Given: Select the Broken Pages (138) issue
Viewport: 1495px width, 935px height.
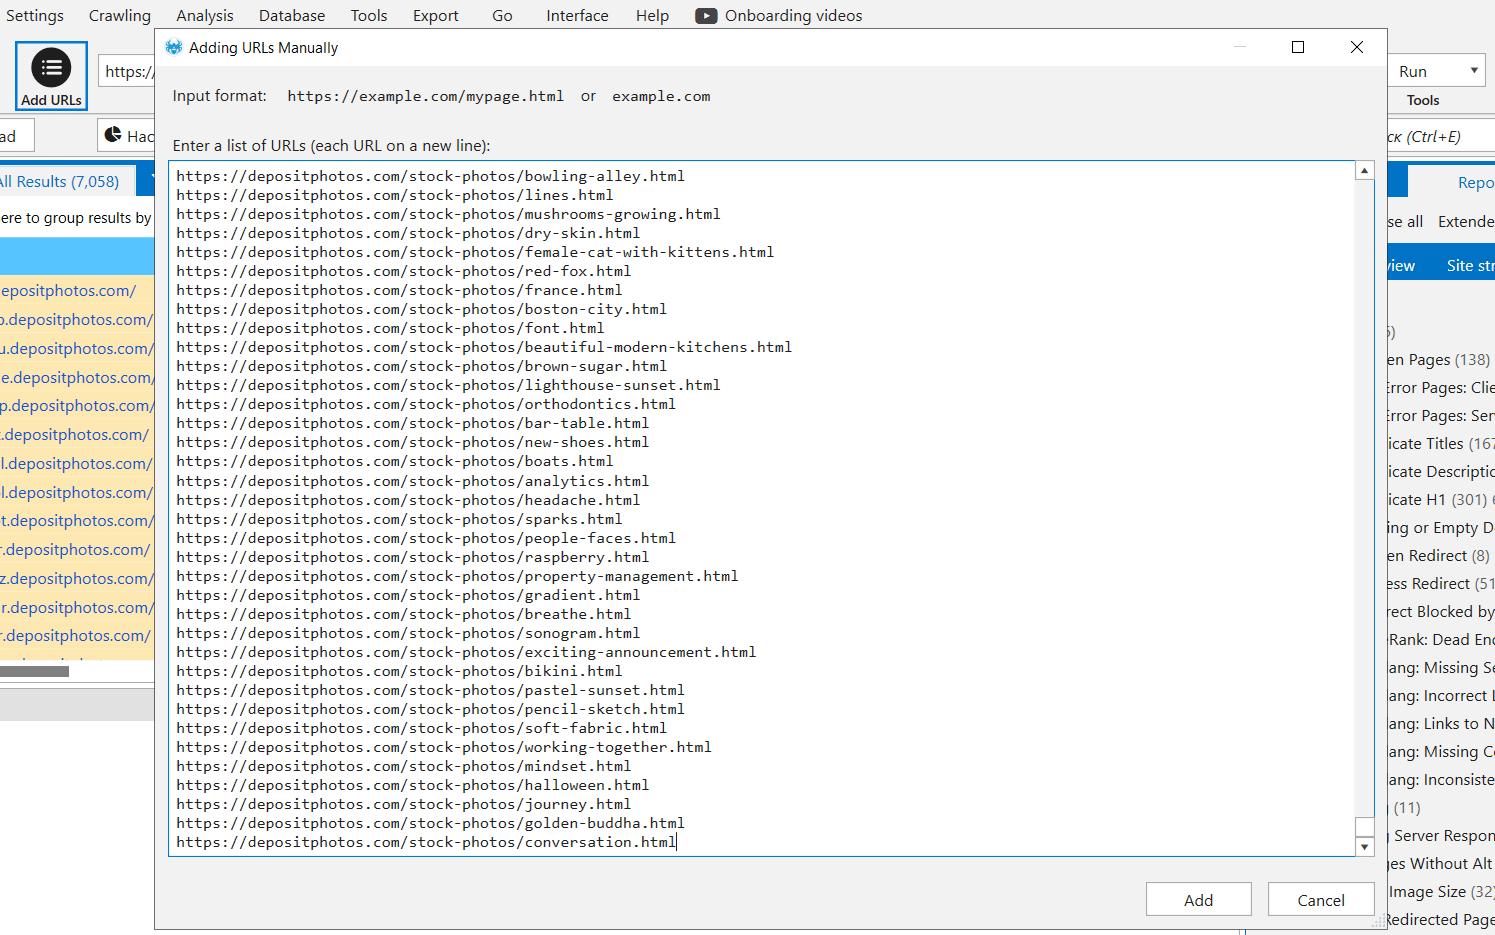Looking at the screenshot, I should [x=1439, y=359].
